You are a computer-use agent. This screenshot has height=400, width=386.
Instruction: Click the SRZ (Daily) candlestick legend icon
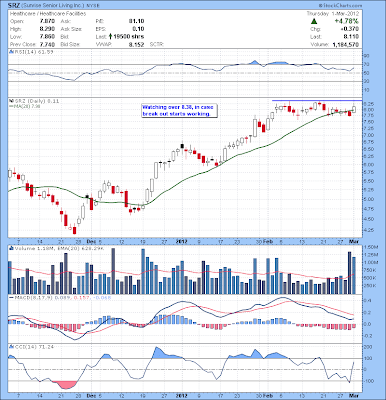10,101
